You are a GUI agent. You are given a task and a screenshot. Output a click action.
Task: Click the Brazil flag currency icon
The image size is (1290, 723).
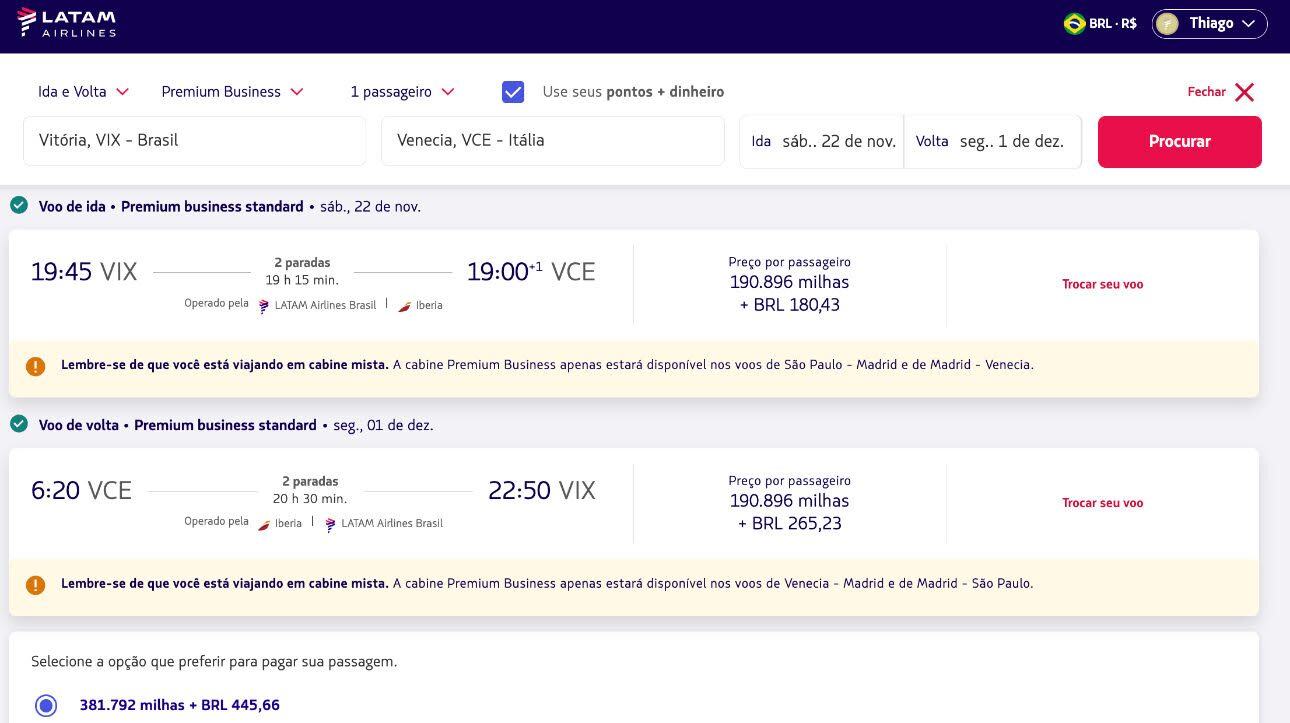click(1075, 23)
